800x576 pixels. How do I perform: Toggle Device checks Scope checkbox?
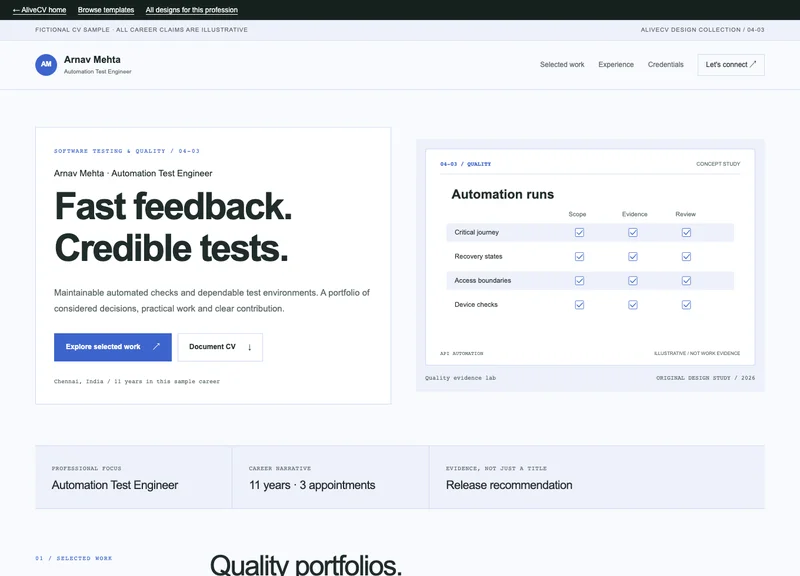click(579, 305)
